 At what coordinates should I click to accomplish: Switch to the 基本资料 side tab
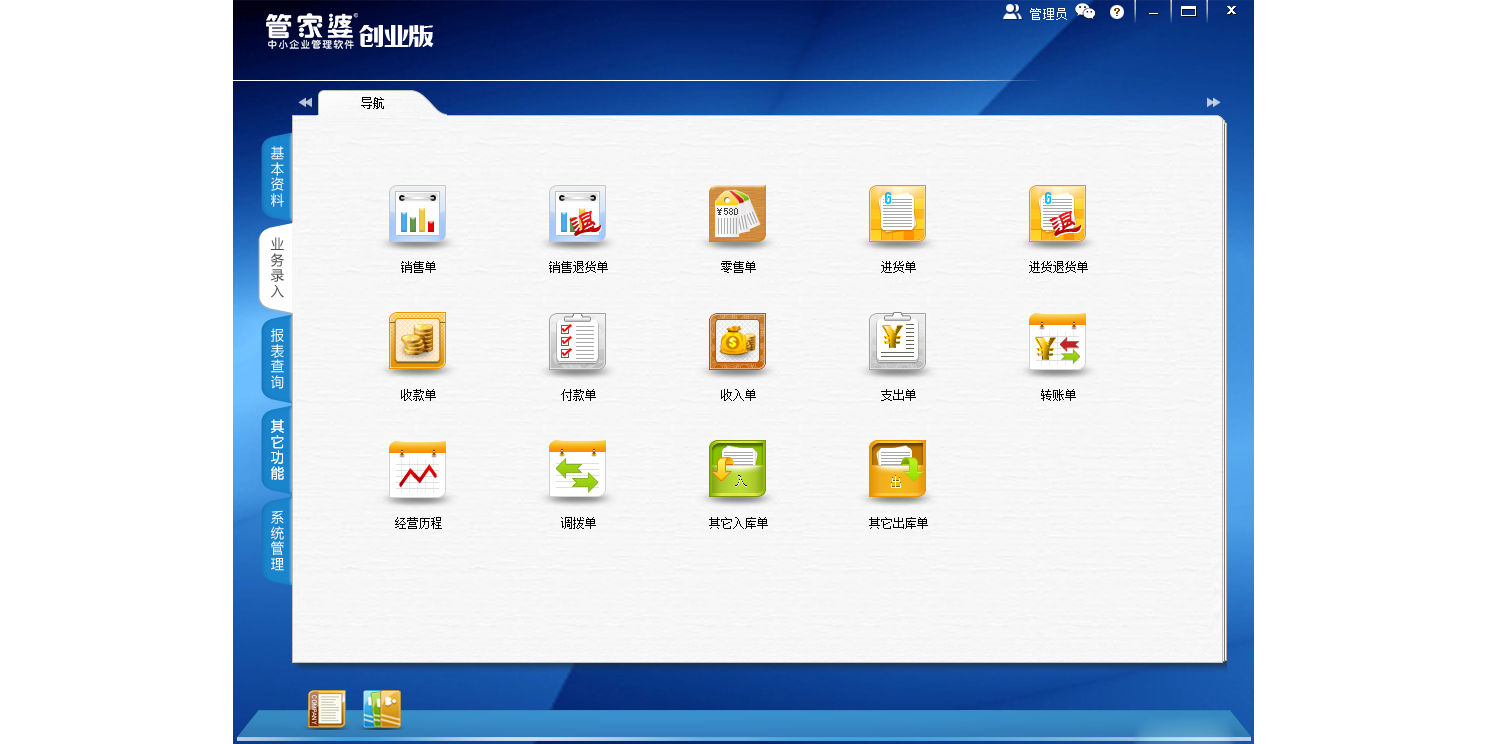pyautogui.click(x=277, y=177)
